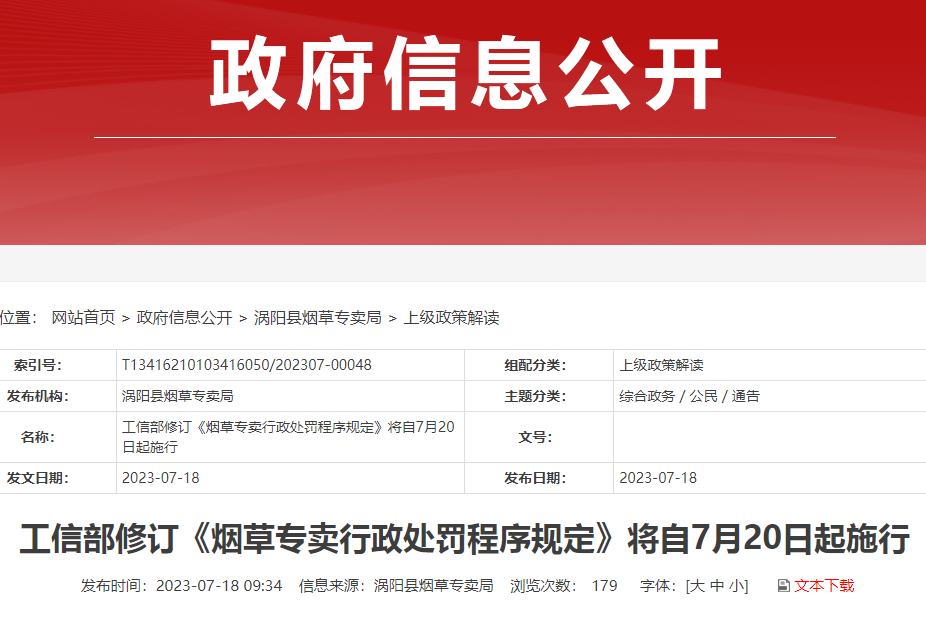The width and height of the screenshot is (926, 617).
Task: Go to 网站首页 in the breadcrumb
Action: point(83,318)
